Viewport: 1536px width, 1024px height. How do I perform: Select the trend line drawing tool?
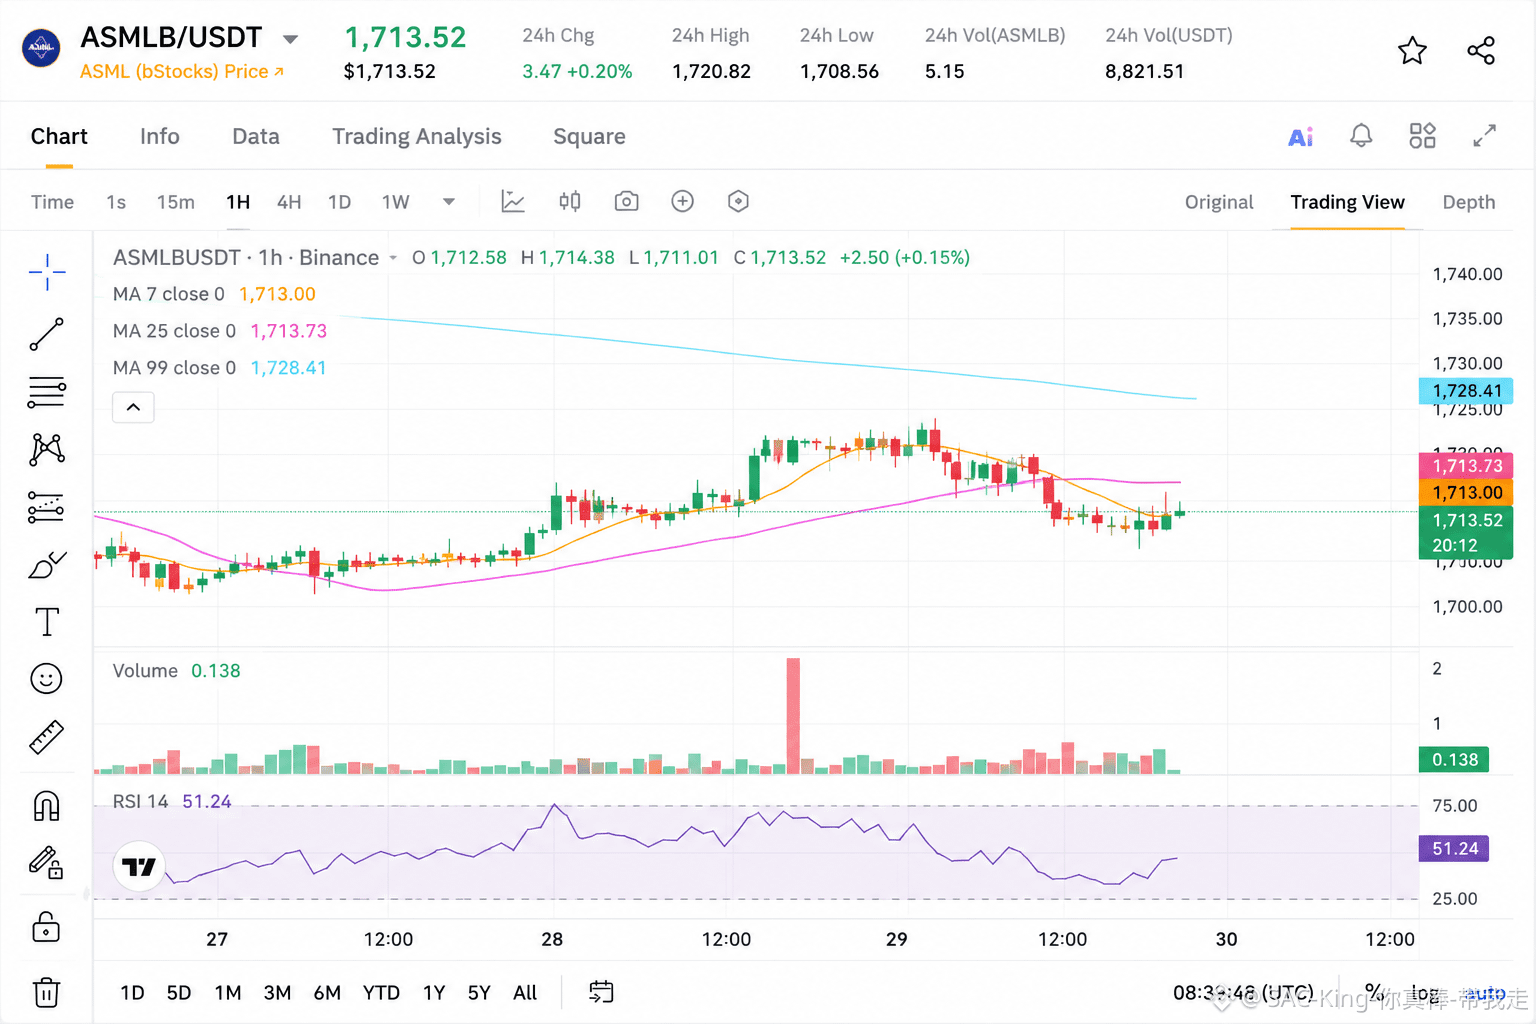point(47,334)
